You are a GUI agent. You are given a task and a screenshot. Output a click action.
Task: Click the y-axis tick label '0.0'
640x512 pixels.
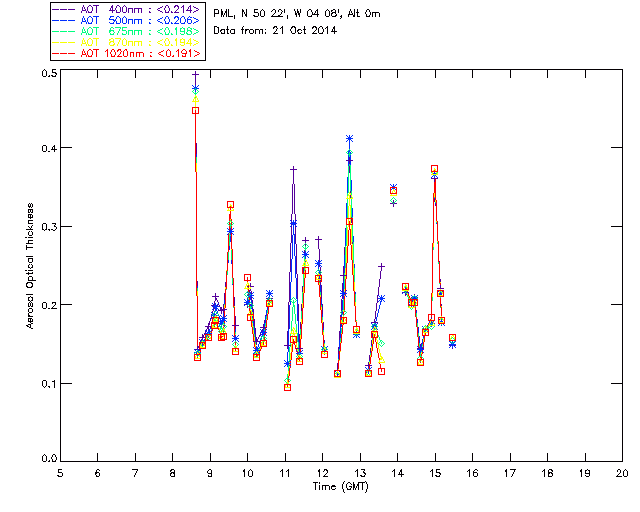49,458
